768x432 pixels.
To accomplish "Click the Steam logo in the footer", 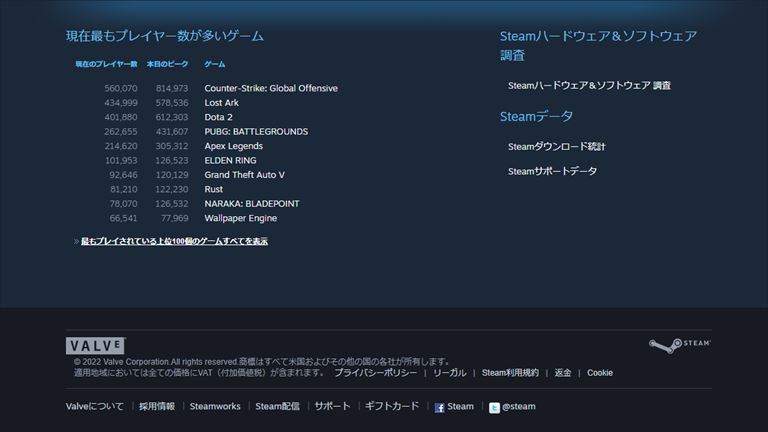I will (x=680, y=345).
